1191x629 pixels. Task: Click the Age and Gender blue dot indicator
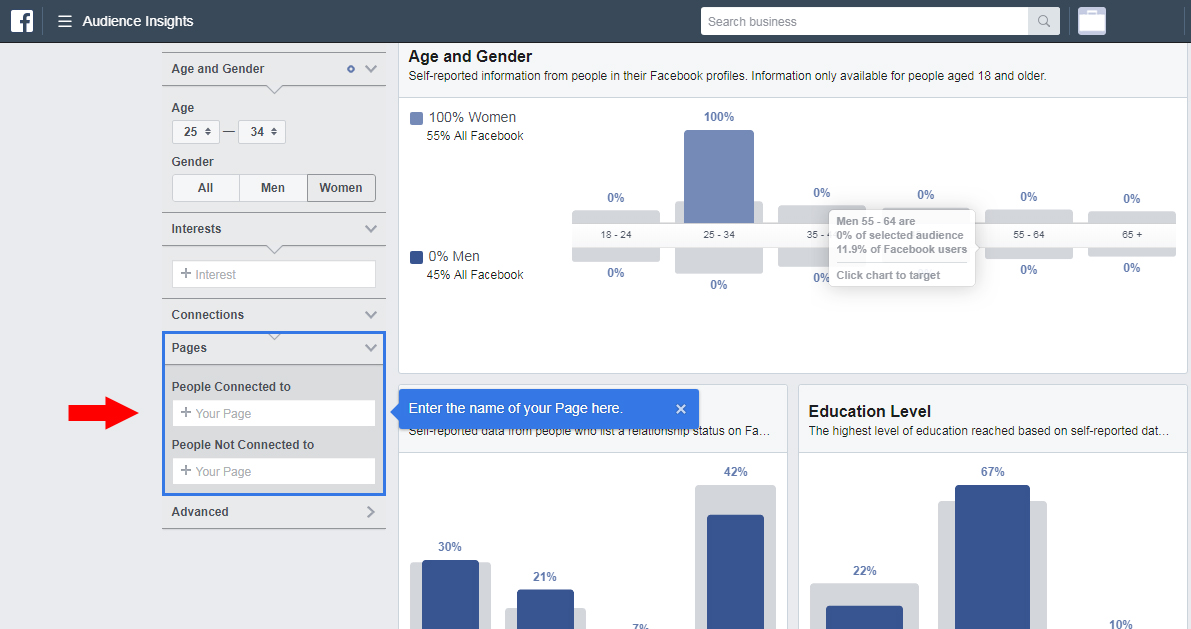point(351,69)
